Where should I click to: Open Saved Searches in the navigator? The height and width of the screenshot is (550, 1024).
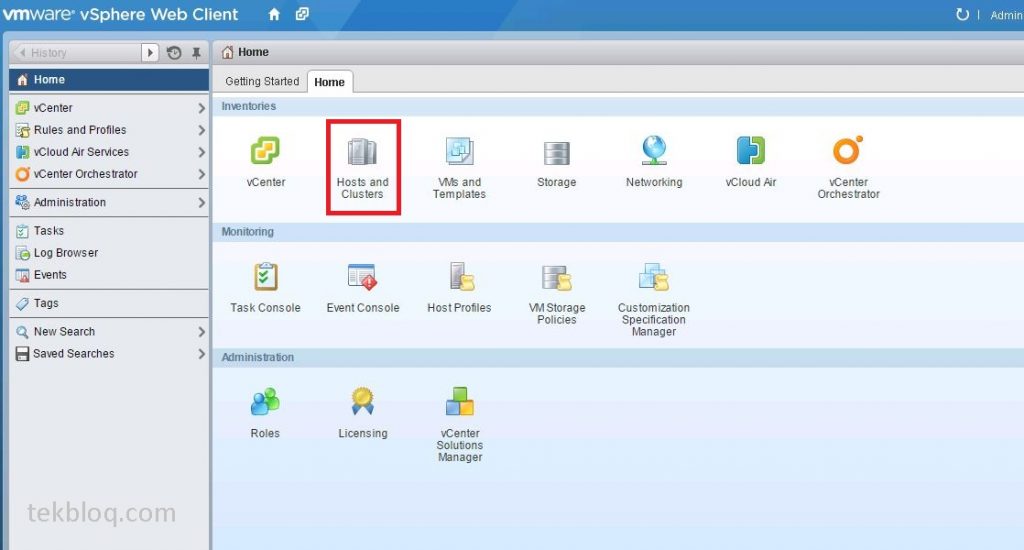click(109, 354)
